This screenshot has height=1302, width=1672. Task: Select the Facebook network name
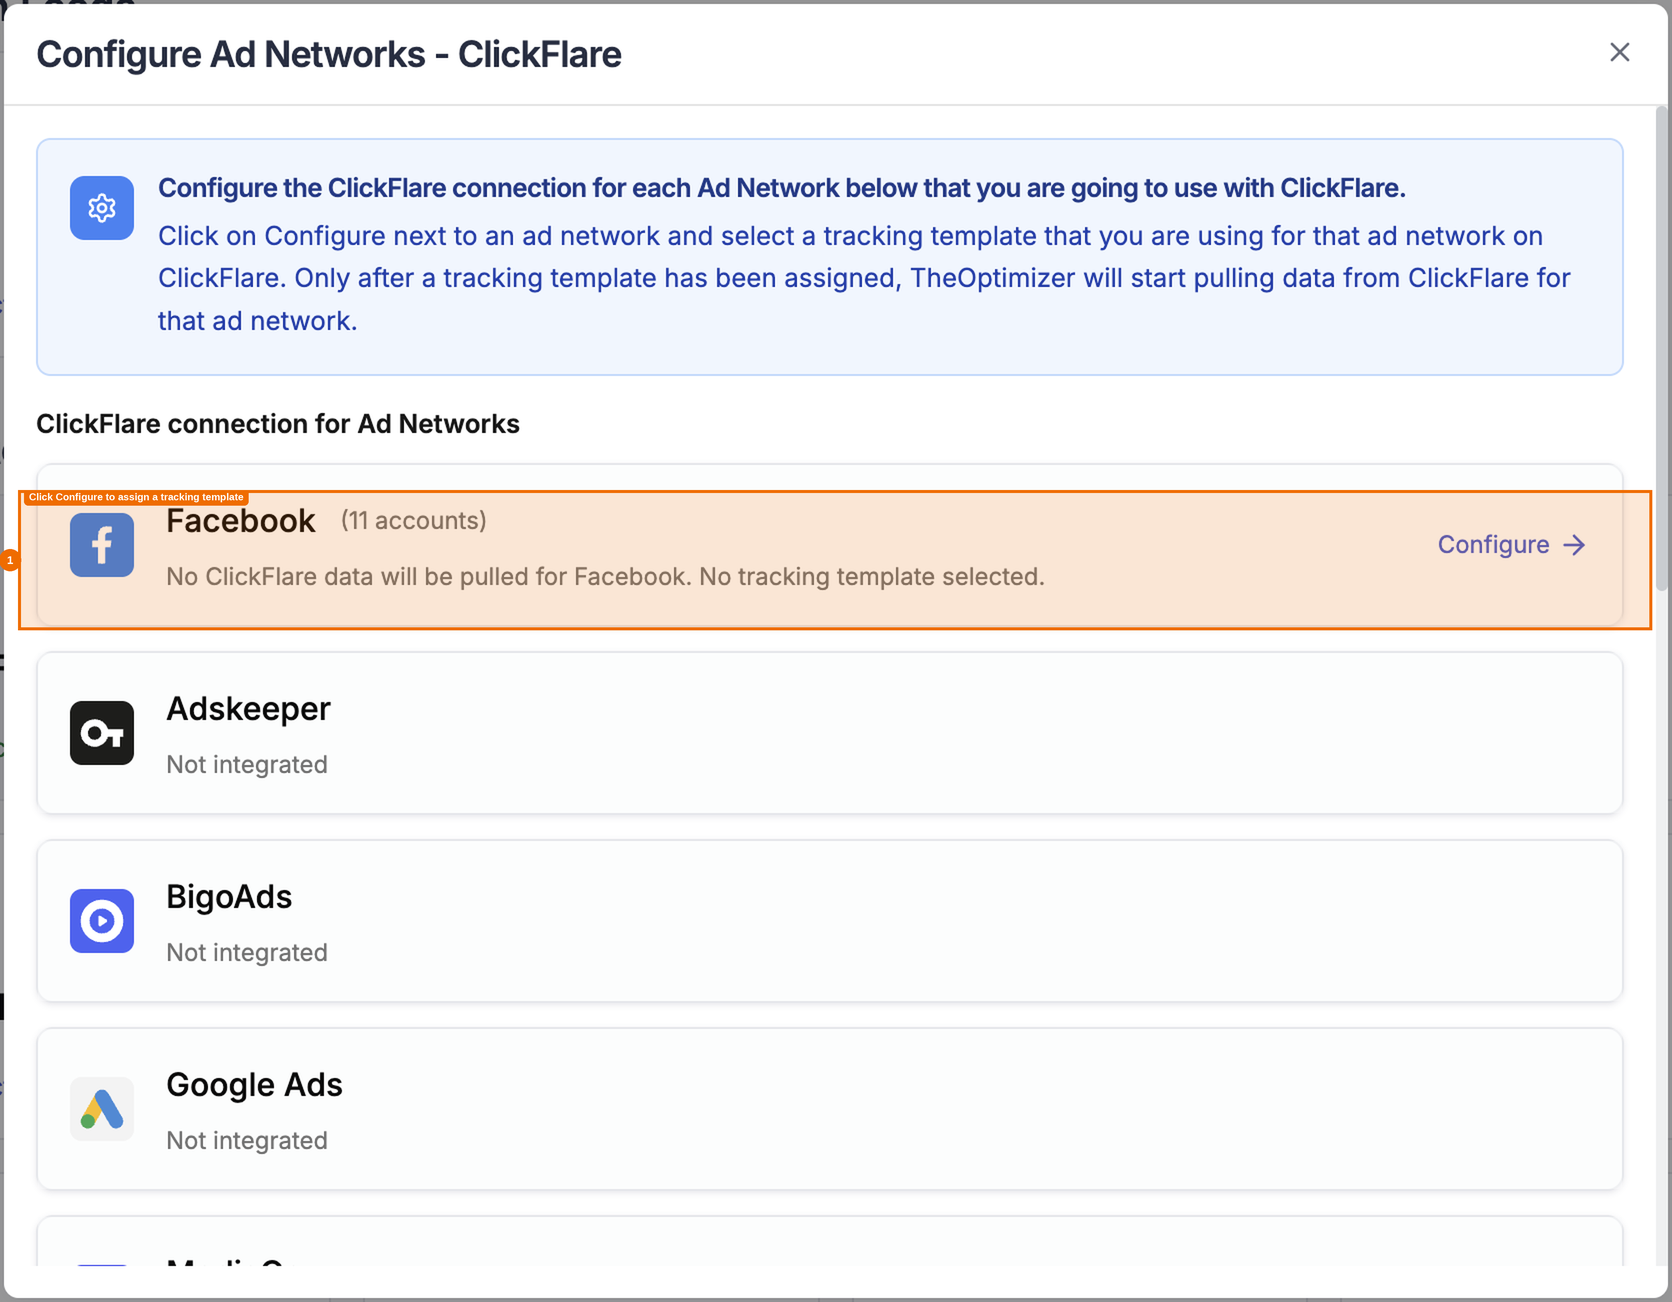[x=241, y=521]
